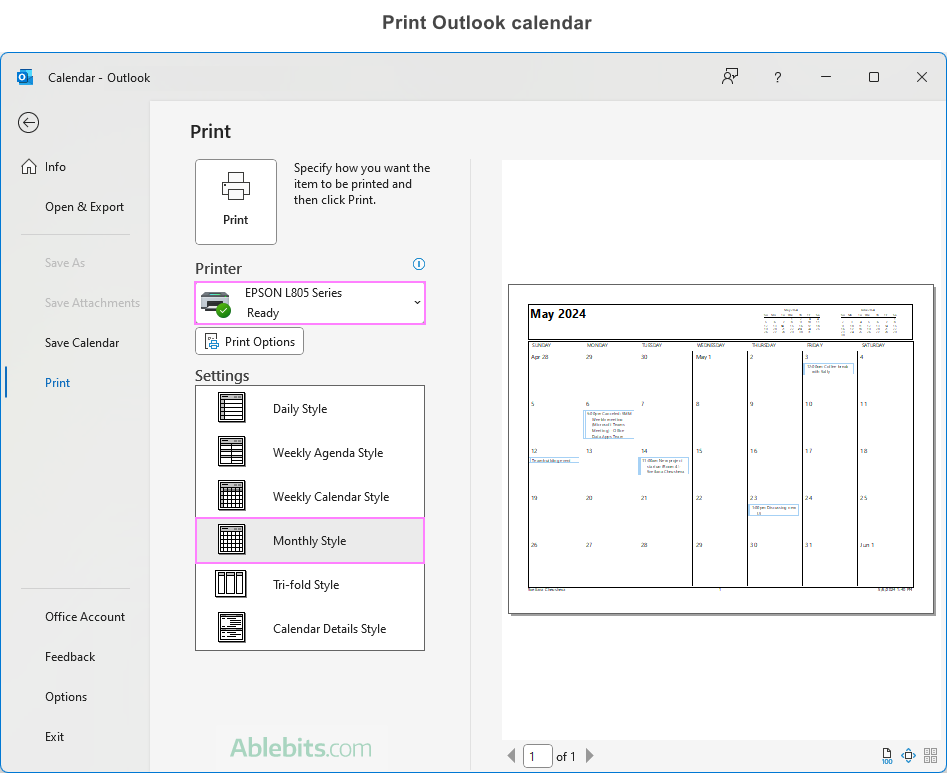Choose Save Calendar in the sidebar

click(82, 342)
